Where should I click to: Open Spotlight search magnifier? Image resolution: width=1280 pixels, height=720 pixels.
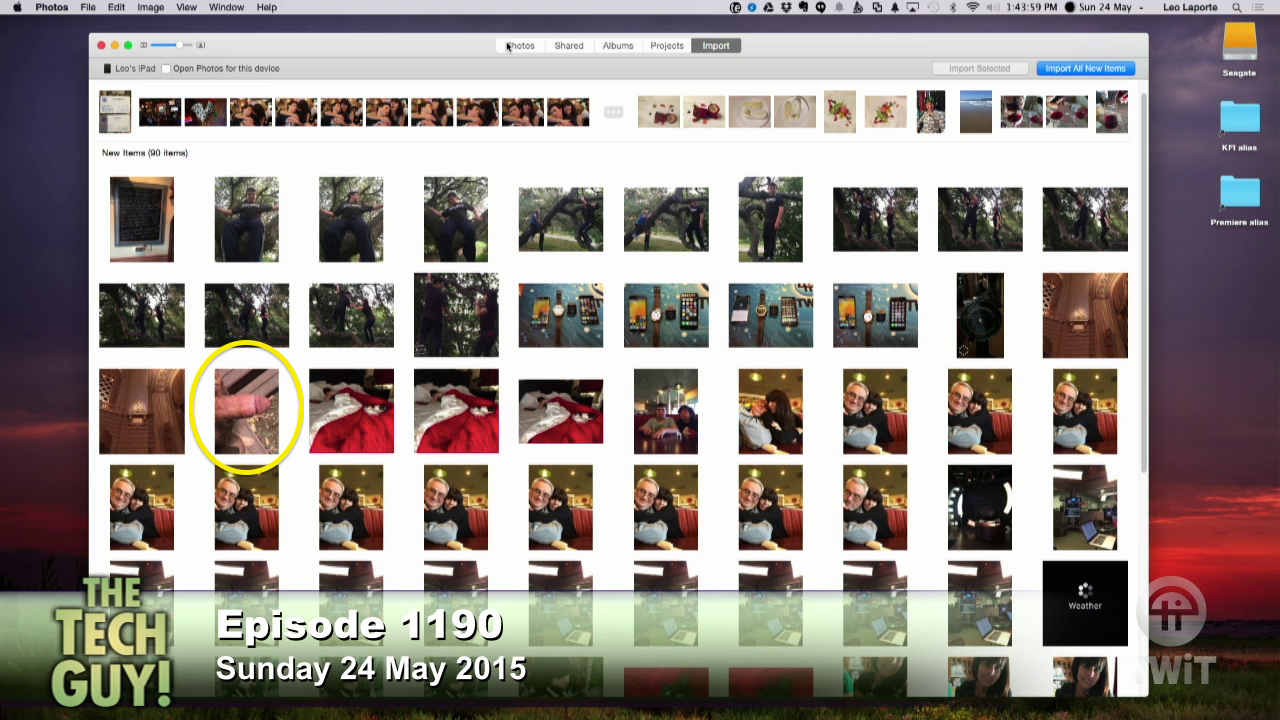[1237, 7]
